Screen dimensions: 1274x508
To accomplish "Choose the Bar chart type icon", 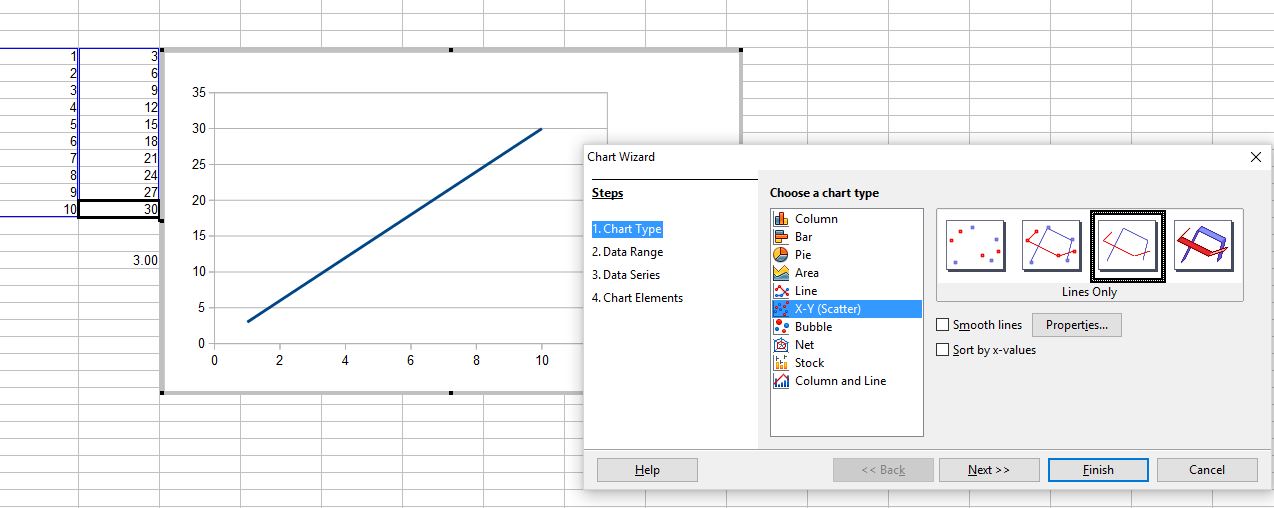I will 782,237.
